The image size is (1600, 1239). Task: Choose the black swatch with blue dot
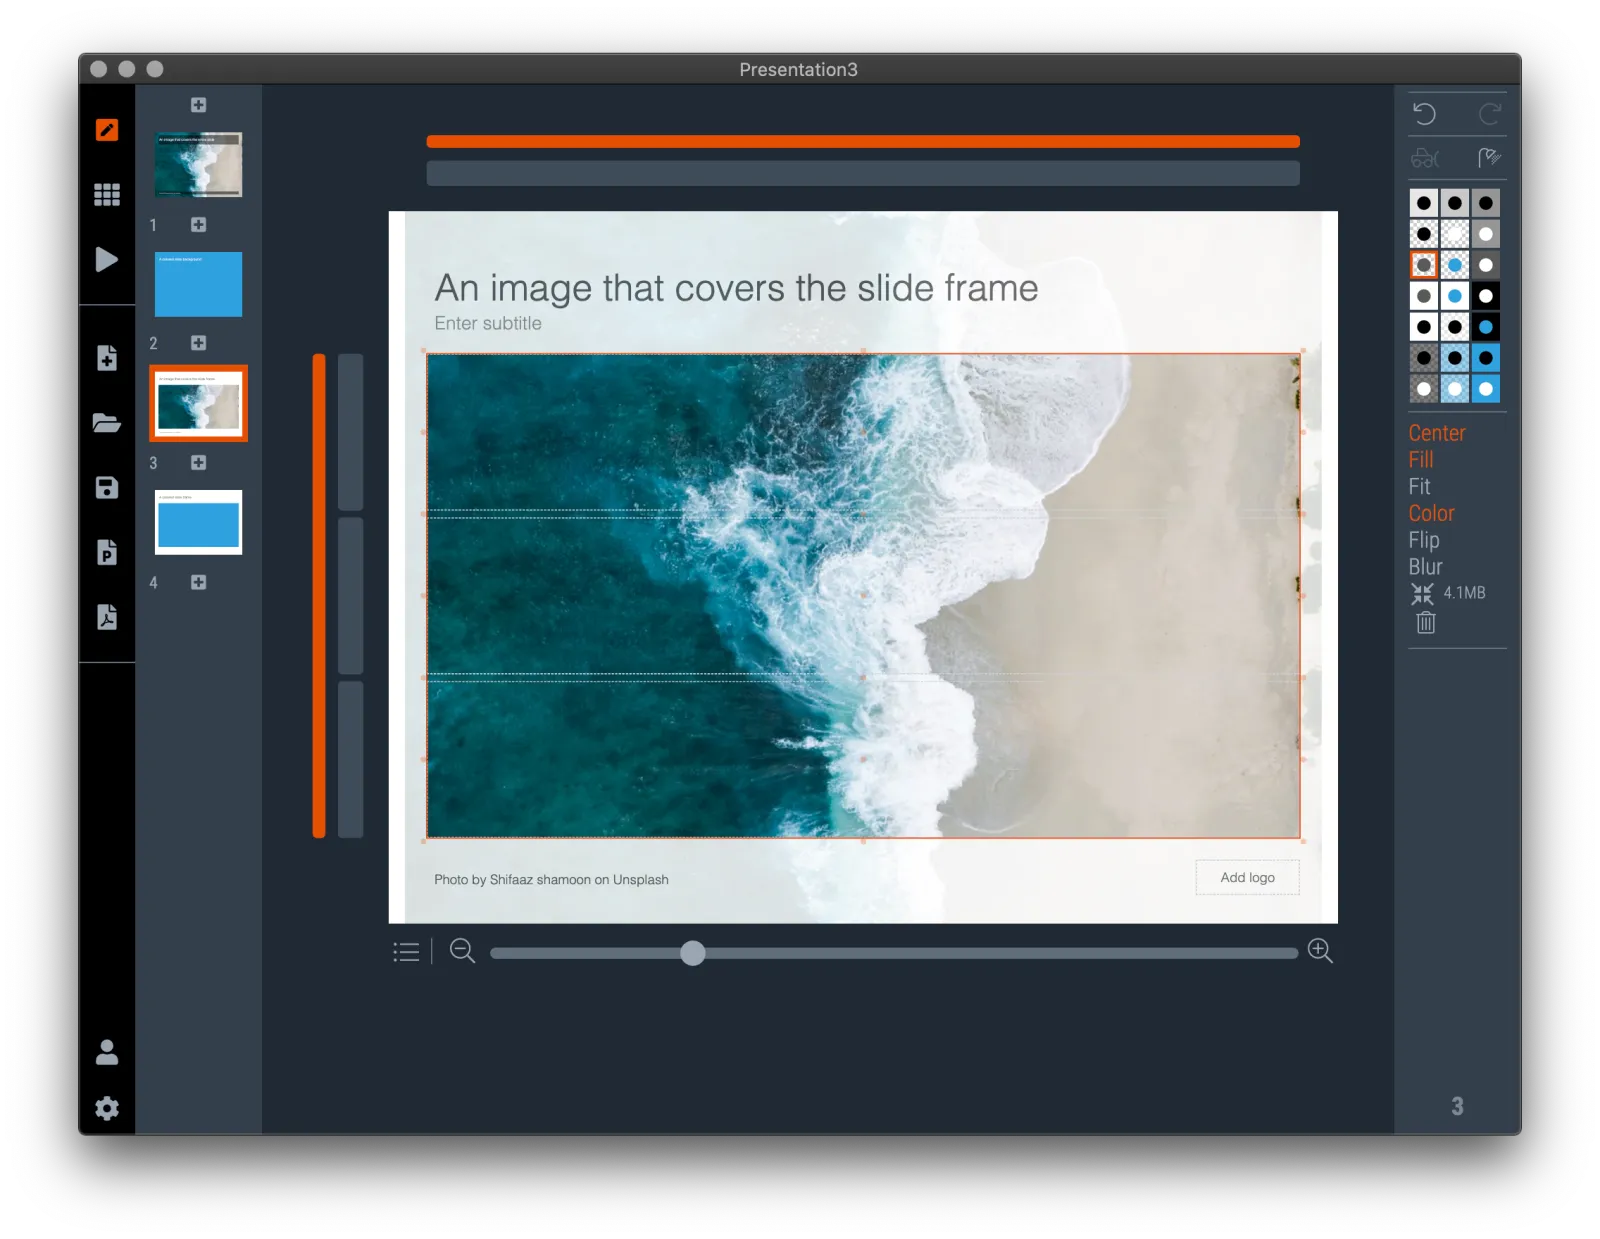[x=1486, y=327]
